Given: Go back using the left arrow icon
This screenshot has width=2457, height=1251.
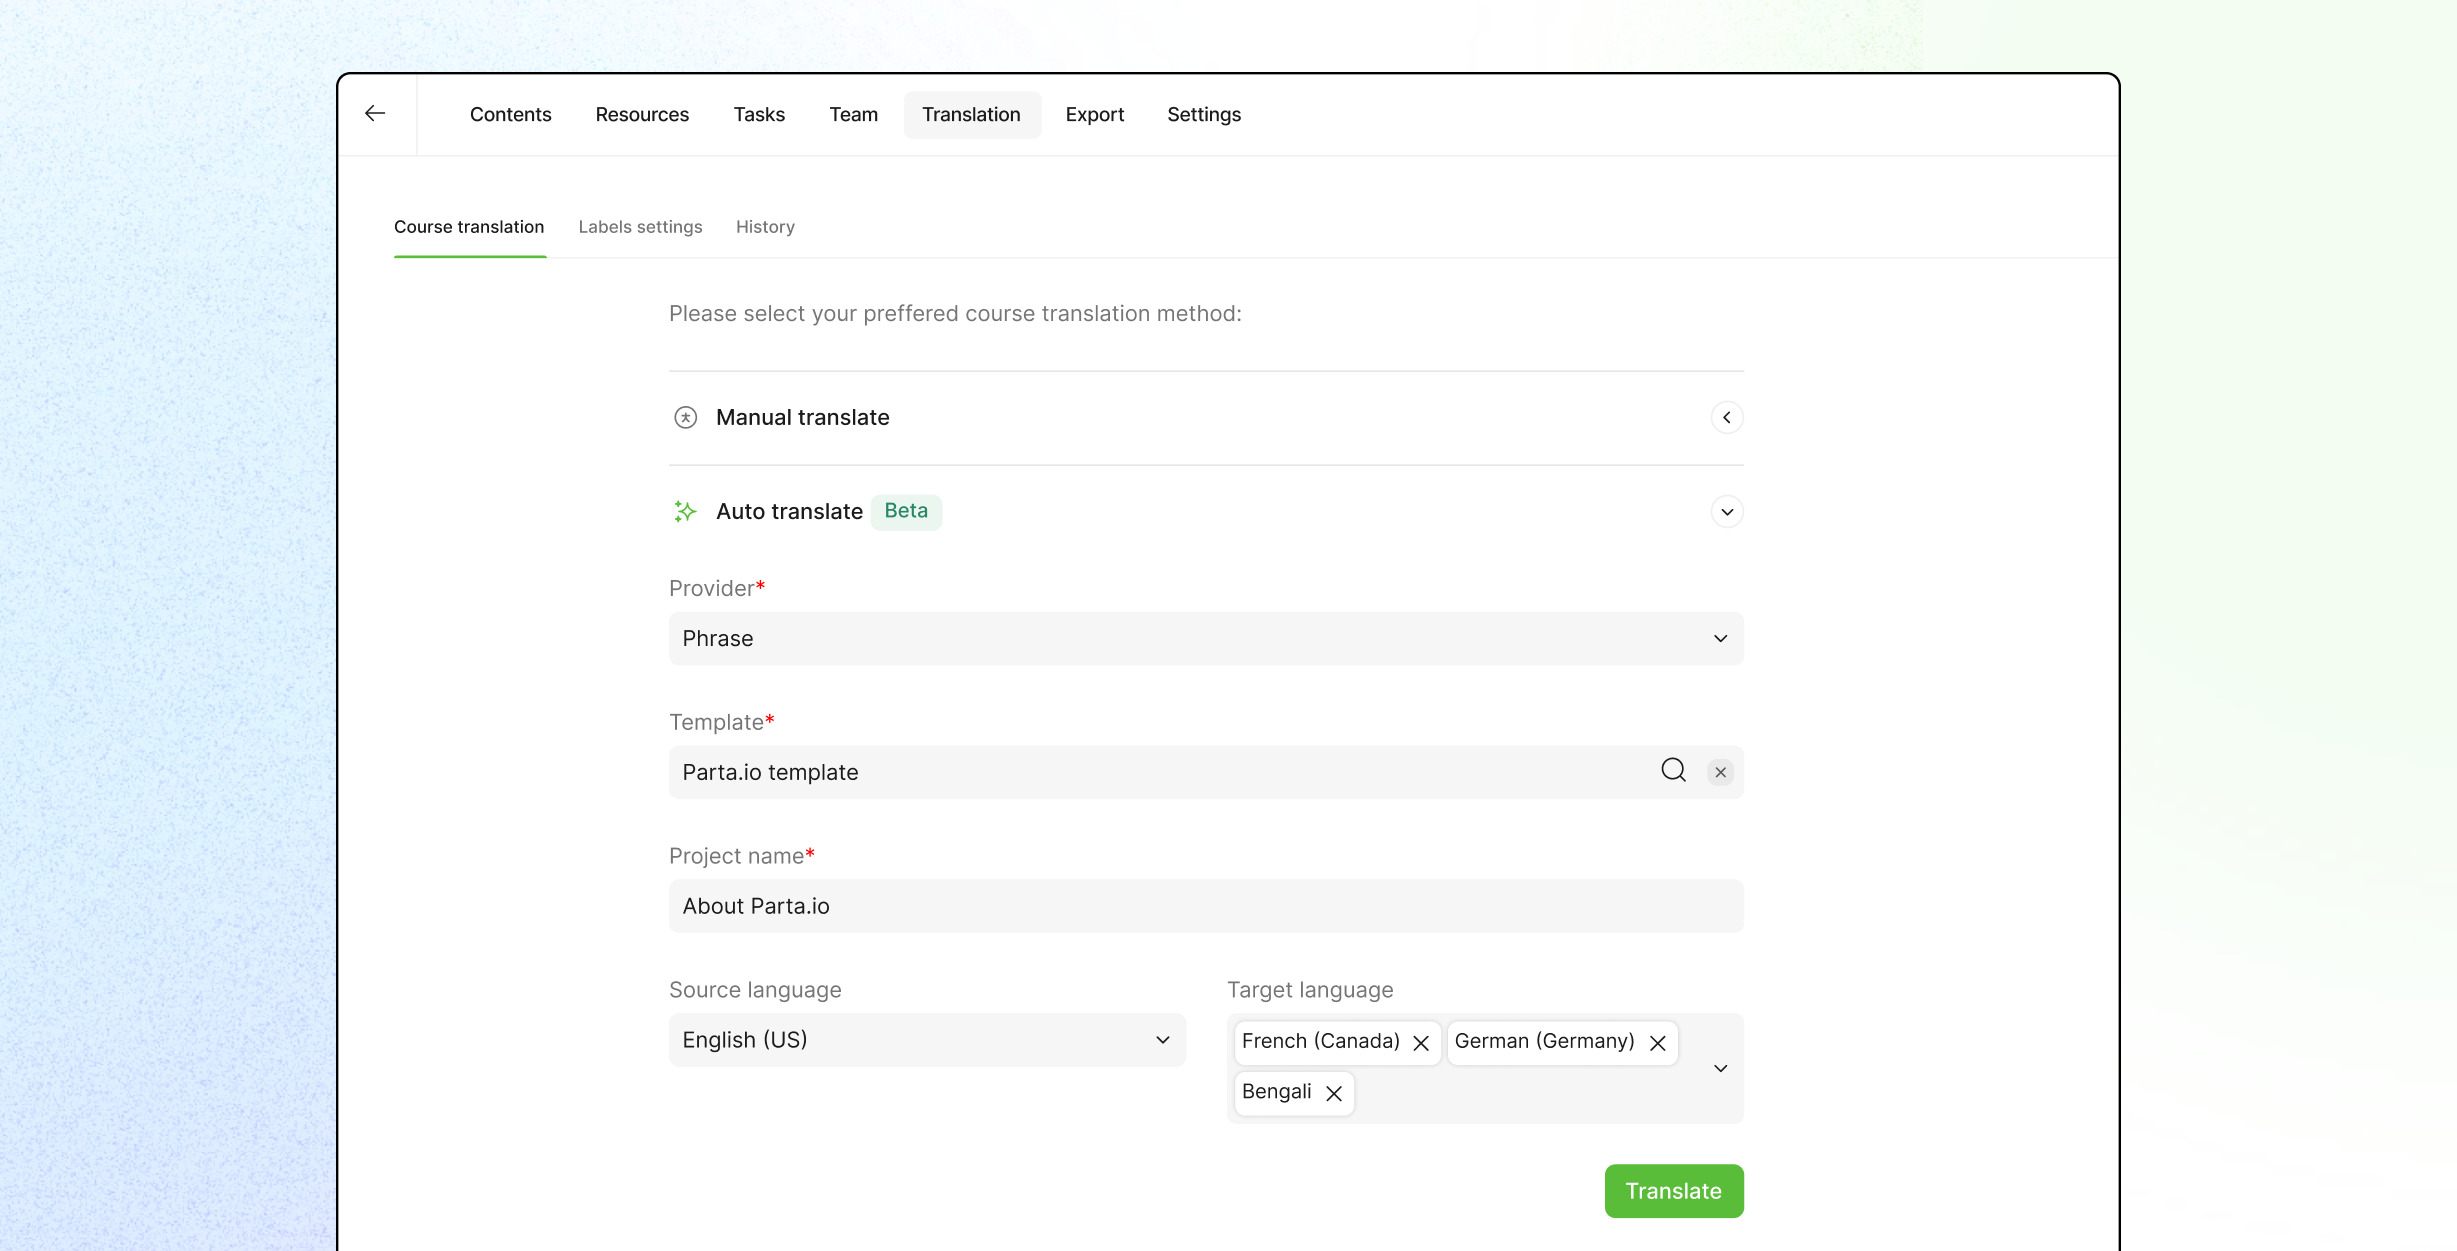Looking at the screenshot, I should pos(375,113).
